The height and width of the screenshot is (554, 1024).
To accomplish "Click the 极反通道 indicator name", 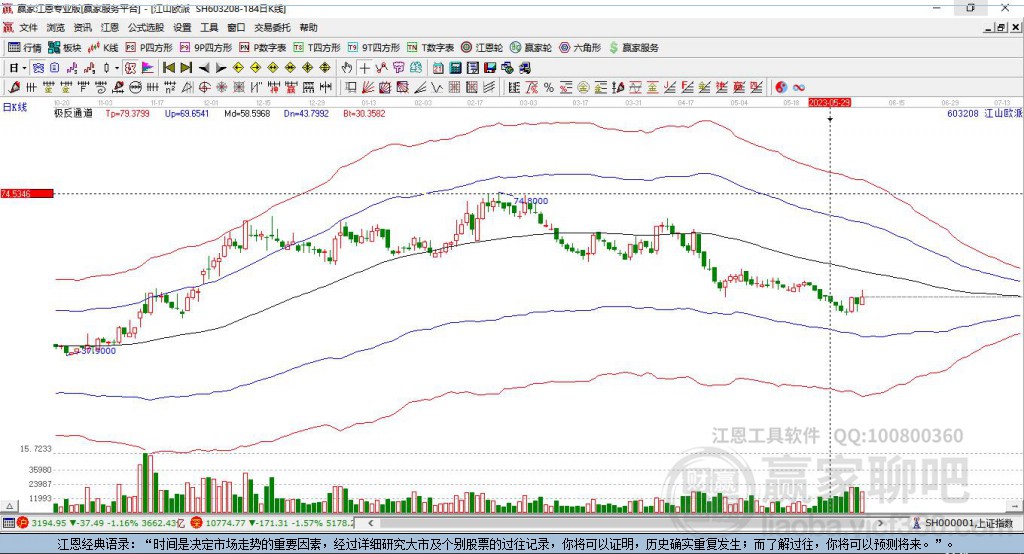I will point(73,113).
